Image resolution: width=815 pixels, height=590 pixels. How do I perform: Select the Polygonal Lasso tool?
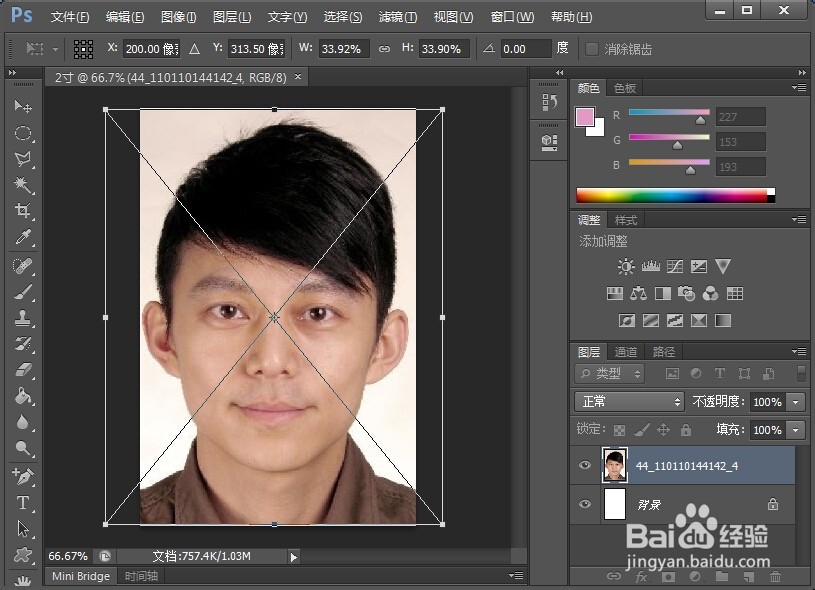pos(23,159)
